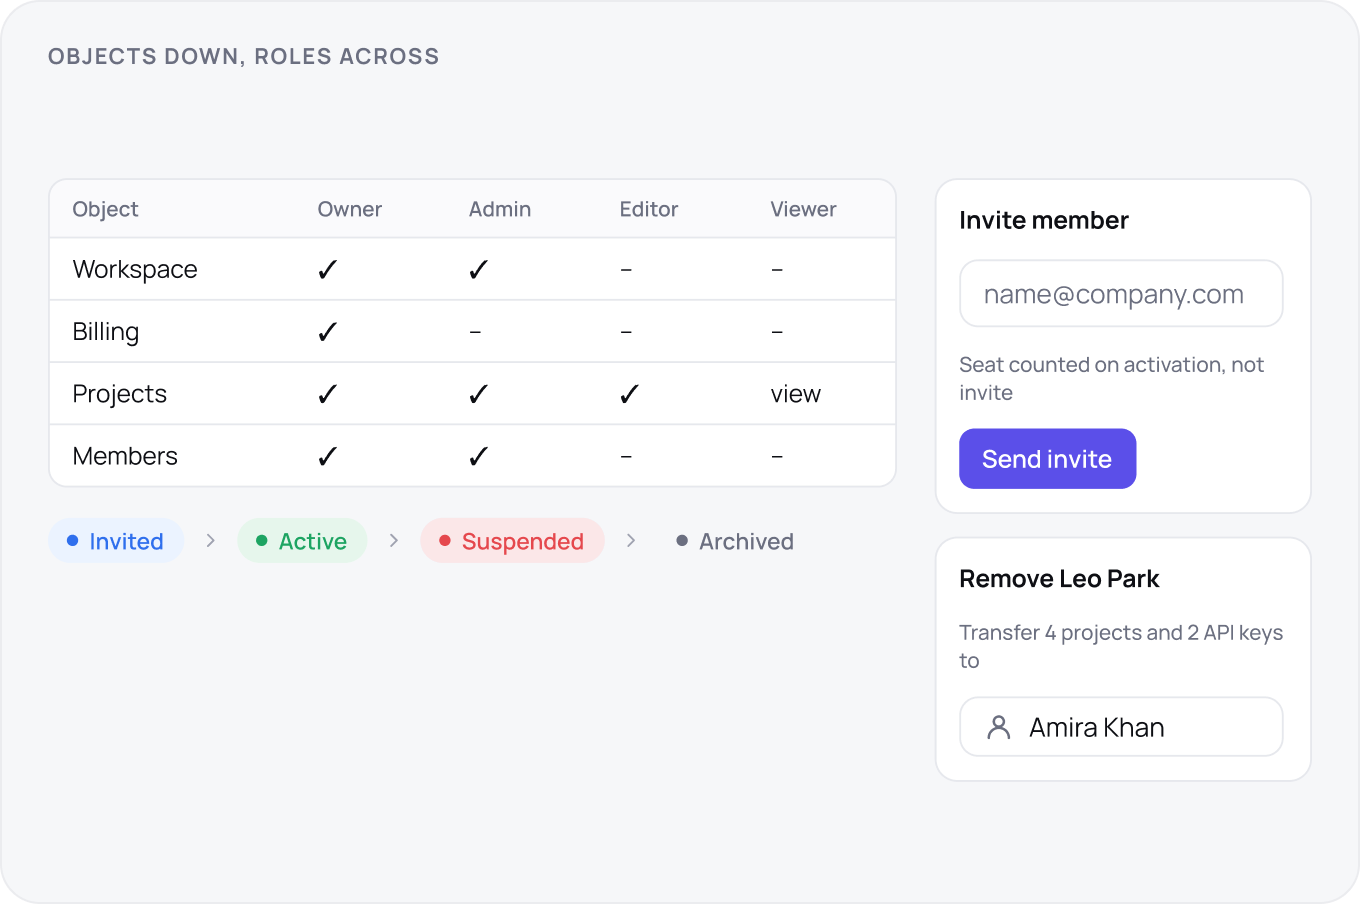Select the Archived status label
The height and width of the screenshot is (904, 1360).
(735, 541)
